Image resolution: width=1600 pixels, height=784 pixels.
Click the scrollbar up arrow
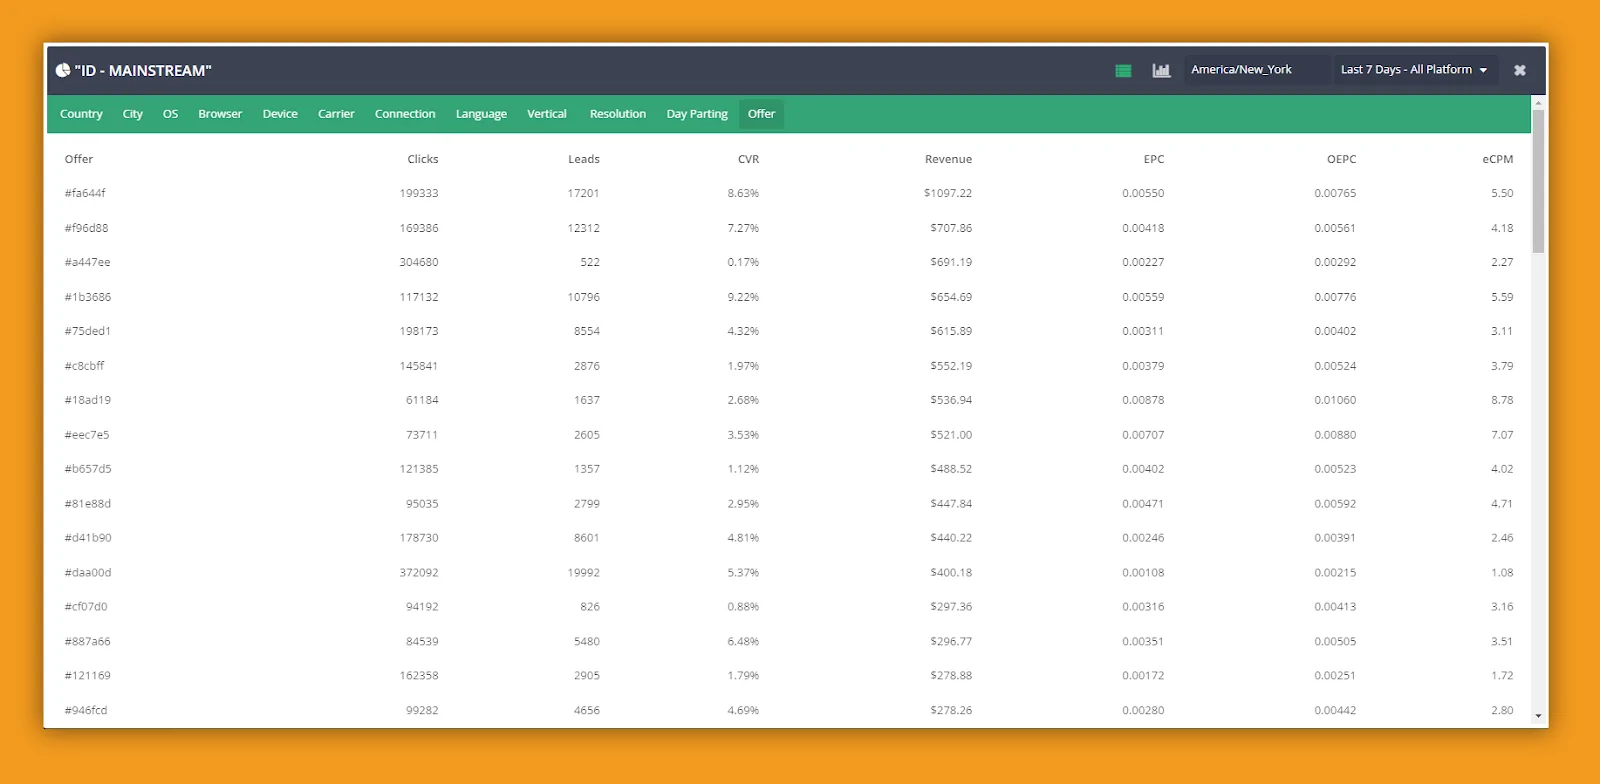coord(1538,103)
